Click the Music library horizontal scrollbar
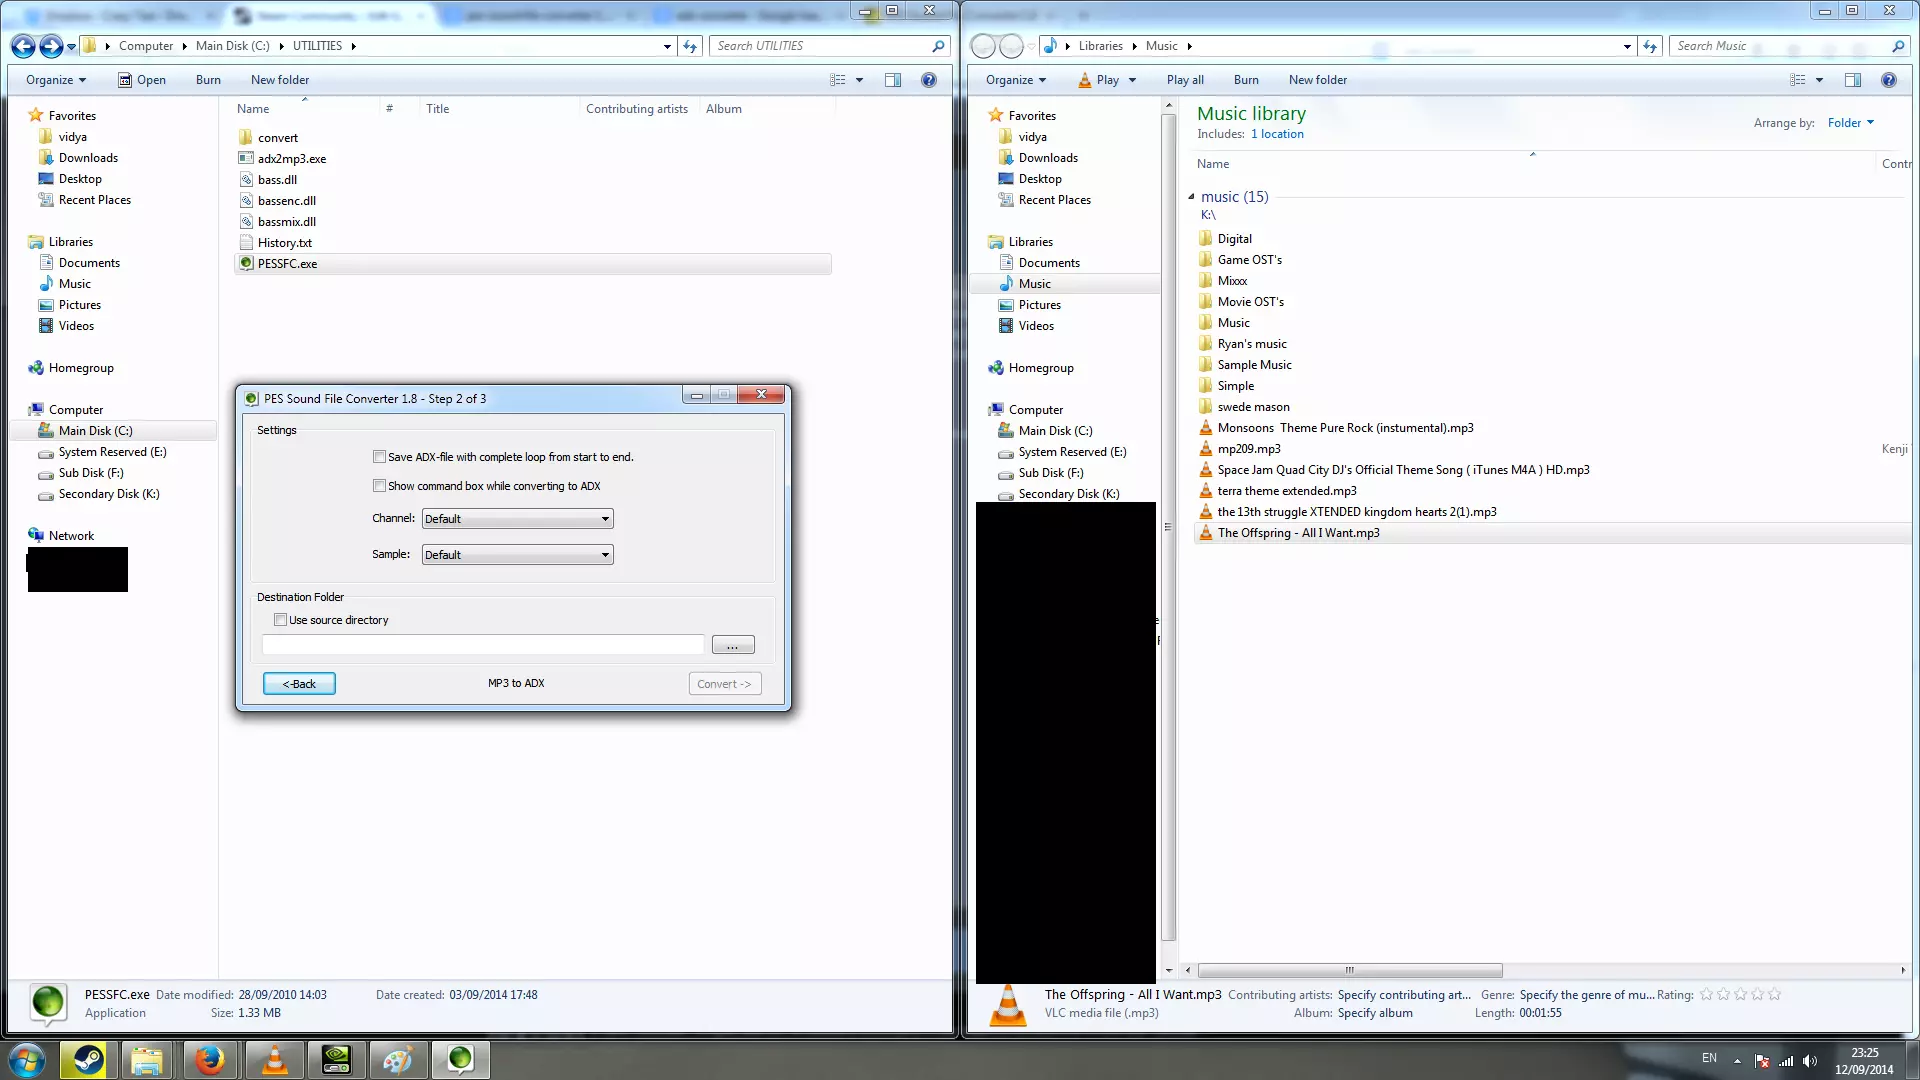 coord(1349,970)
